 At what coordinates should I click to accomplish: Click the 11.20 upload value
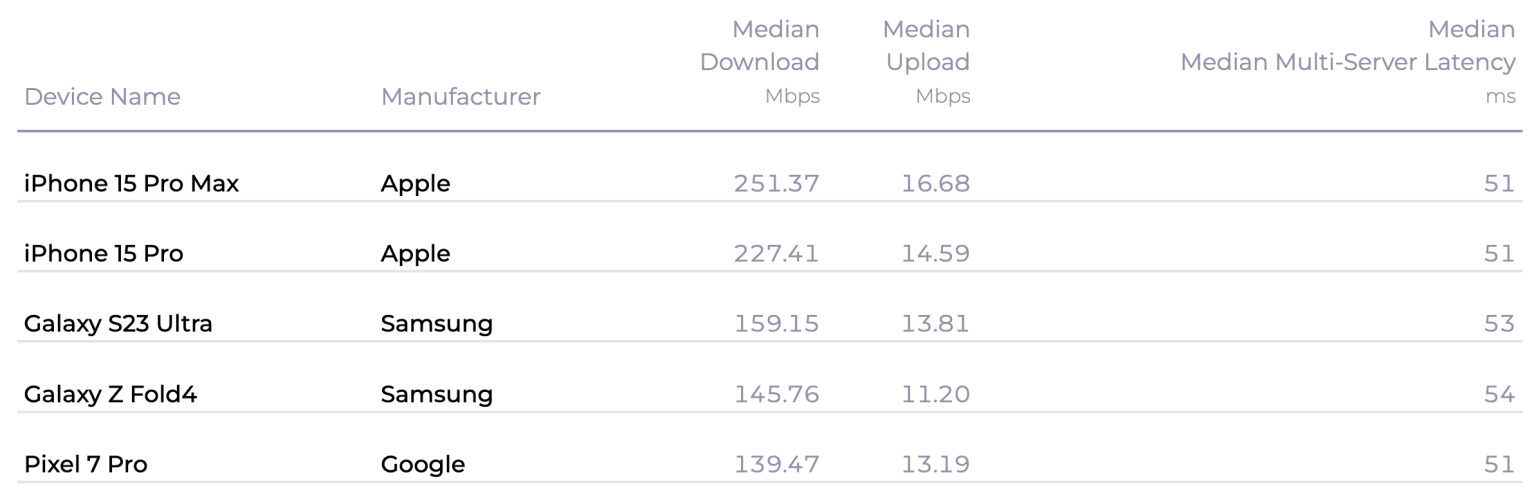[935, 394]
